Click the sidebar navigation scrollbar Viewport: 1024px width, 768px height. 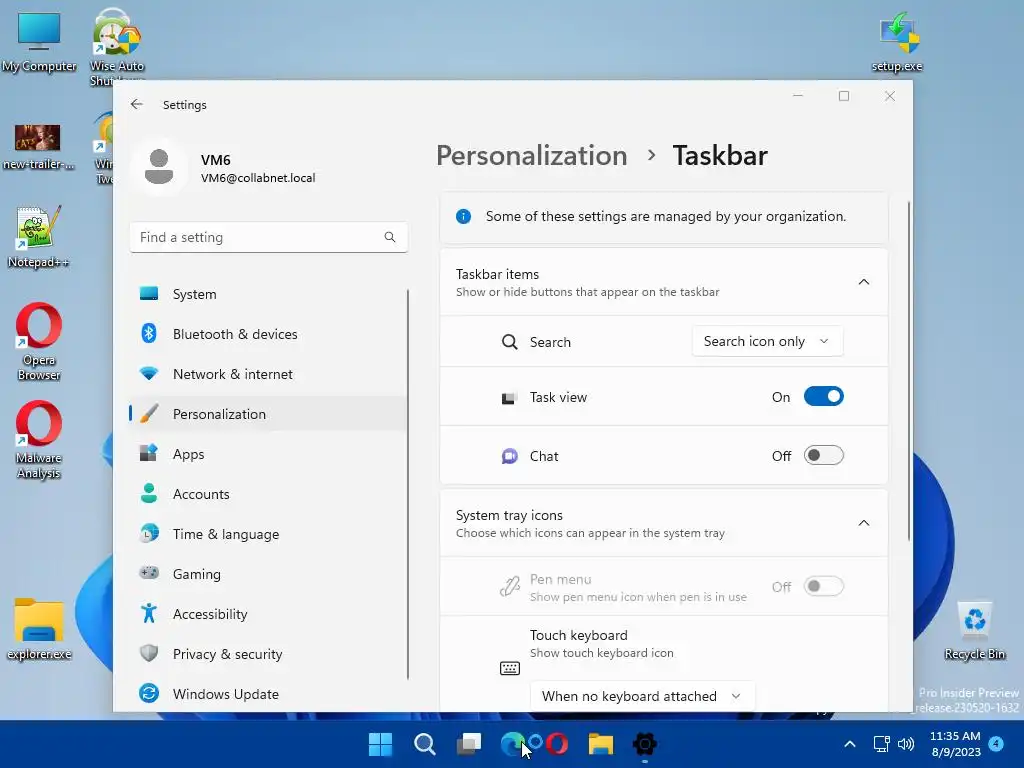(x=408, y=484)
